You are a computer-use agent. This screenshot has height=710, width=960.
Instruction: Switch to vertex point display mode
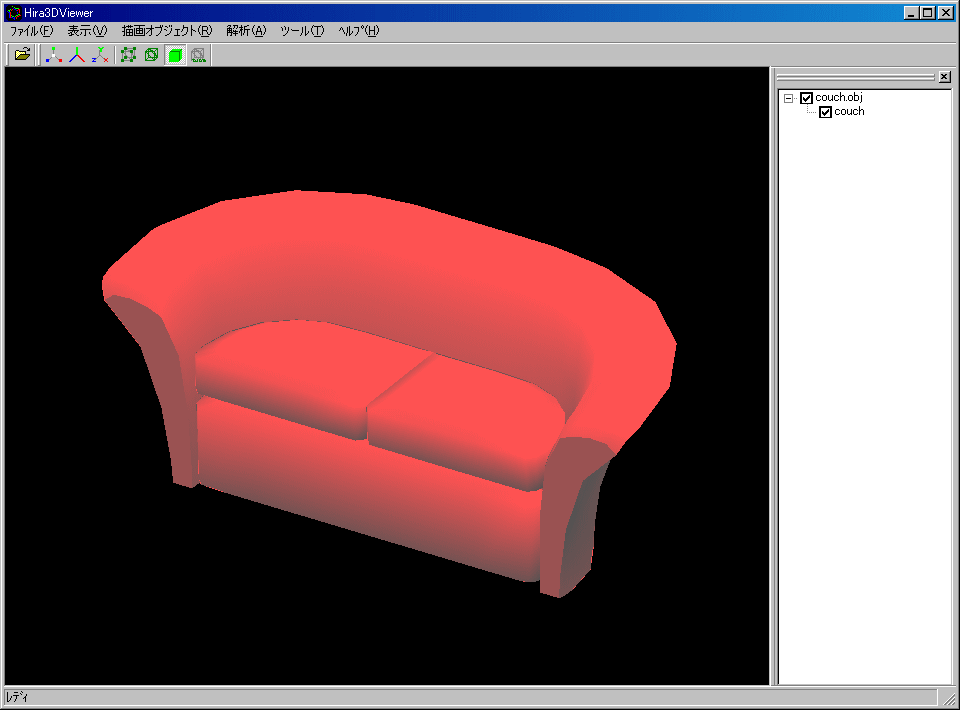tap(128, 55)
